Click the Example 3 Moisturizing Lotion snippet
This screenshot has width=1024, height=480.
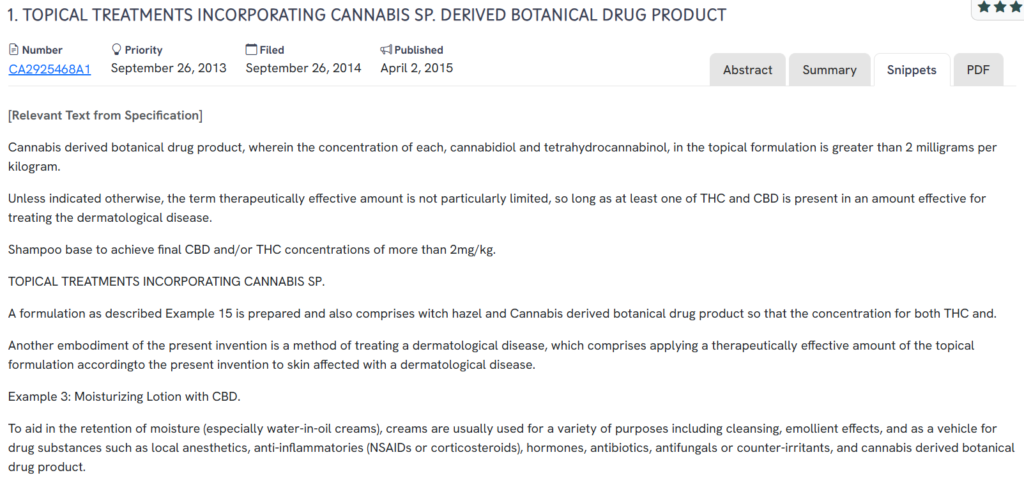(x=124, y=396)
